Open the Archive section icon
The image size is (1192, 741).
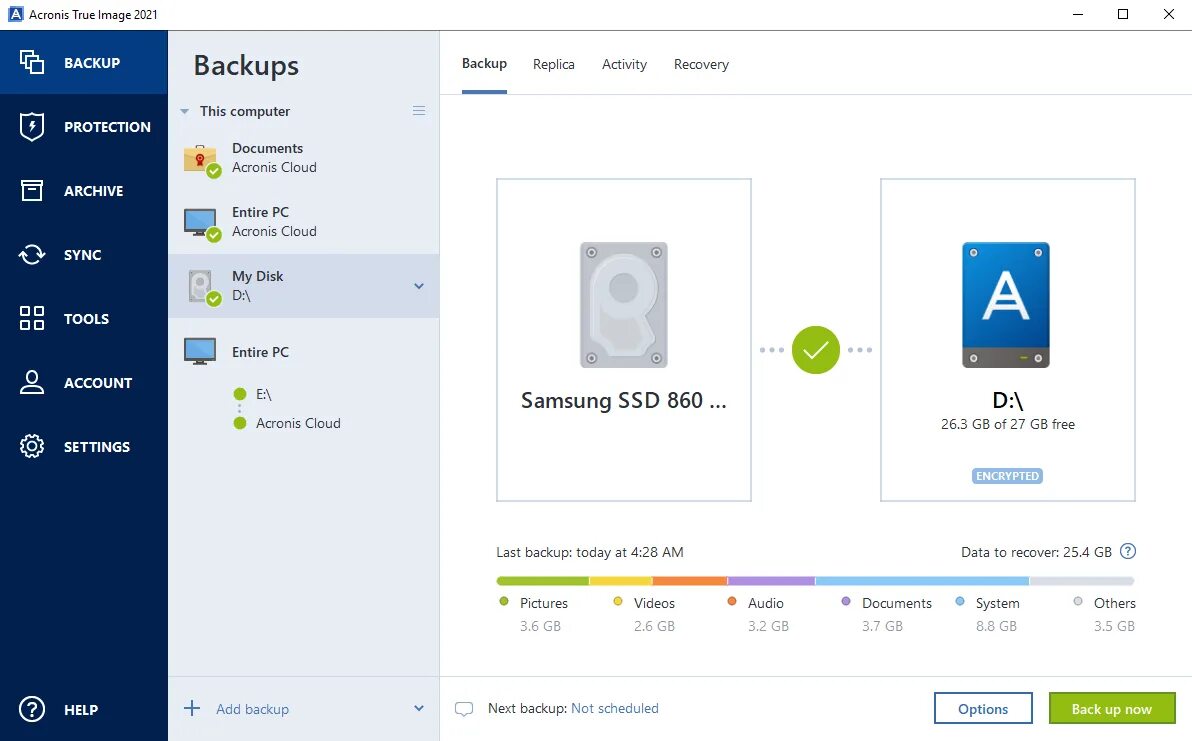[x=32, y=191]
